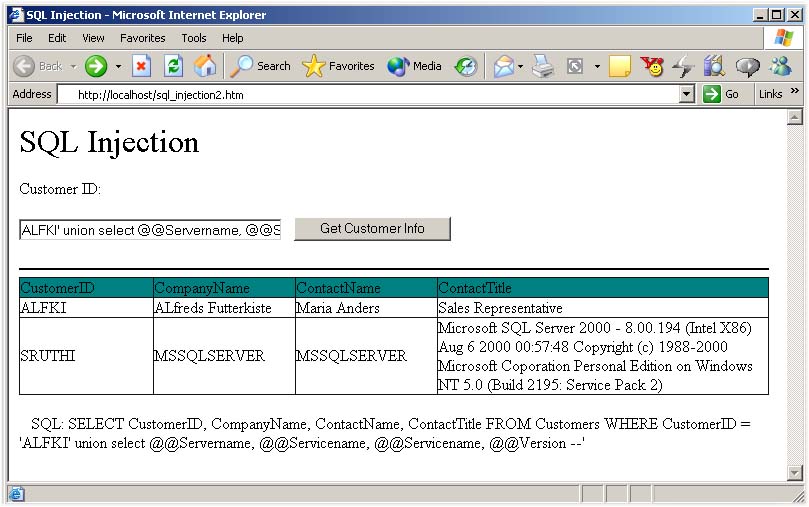Open the Search pane from the toolbar
809x507 pixels.
pyautogui.click(x=261, y=66)
